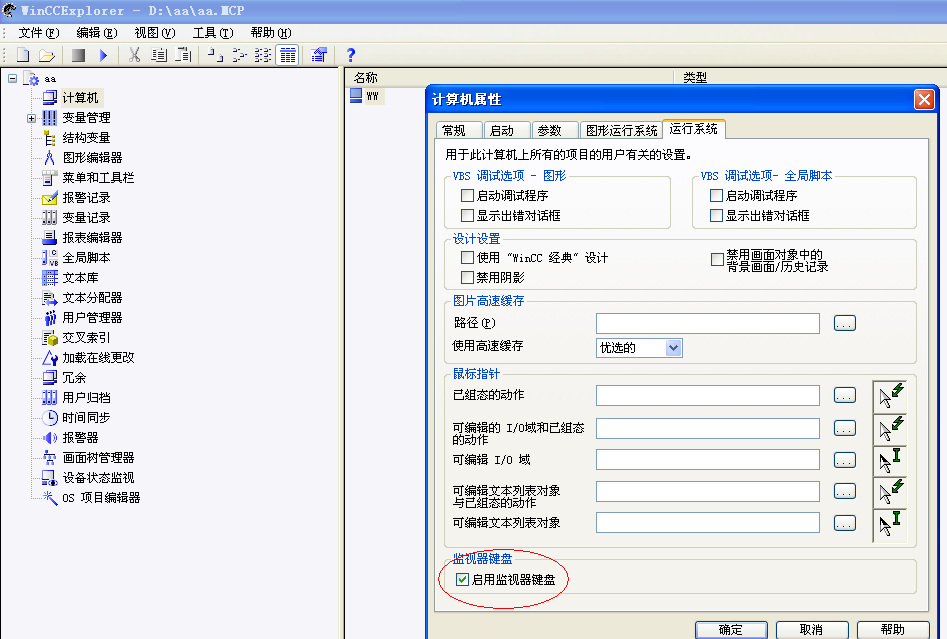The height and width of the screenshot is (639, 947).
Task: Select OS 项目编辑器 tree item
Action: pyautogui.click(x=101, y=498)
